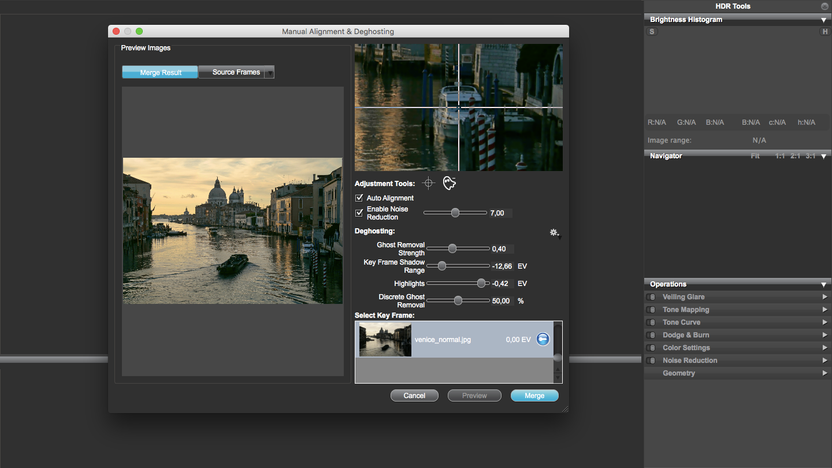Collapse the Navigator section

(824, 156)
